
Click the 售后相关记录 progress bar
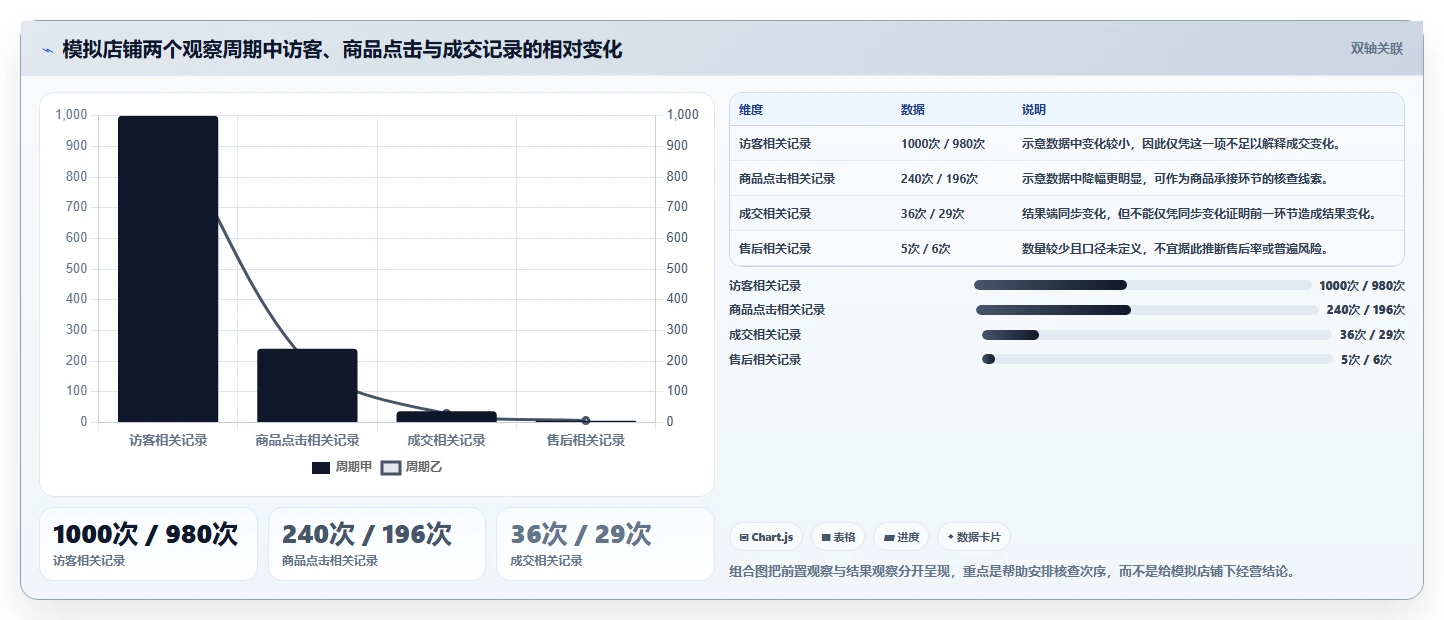click(x=1157, y=359)
